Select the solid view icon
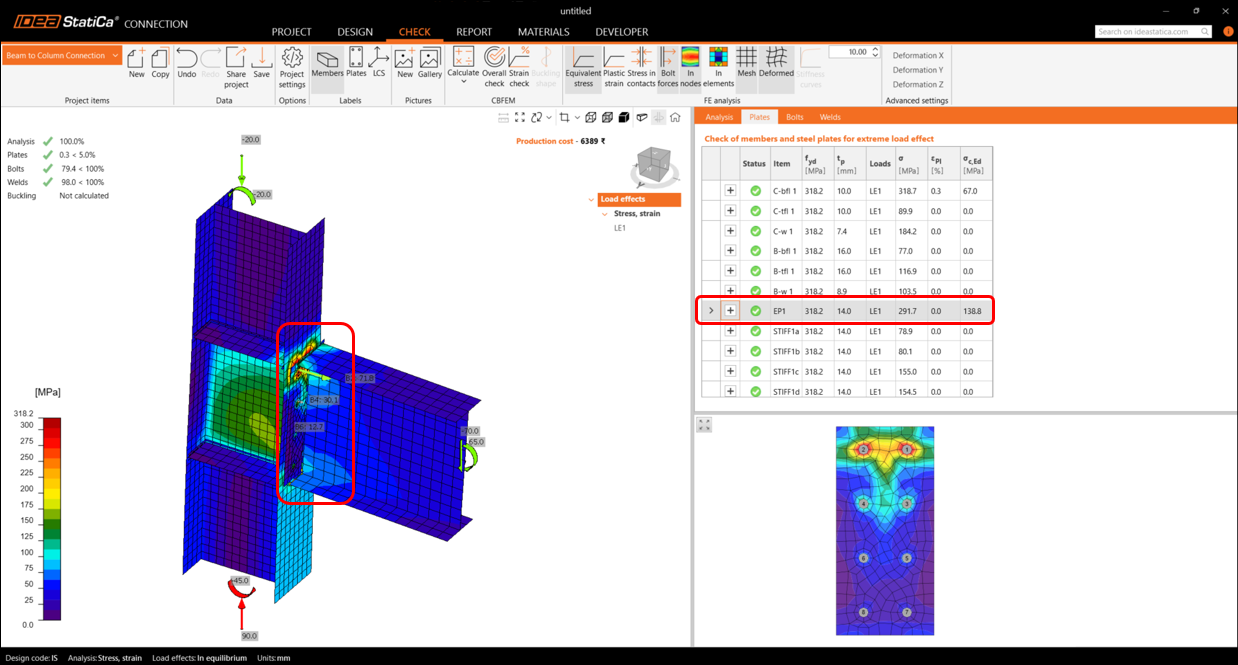1238x665 pixels. (x=624, y=118)
